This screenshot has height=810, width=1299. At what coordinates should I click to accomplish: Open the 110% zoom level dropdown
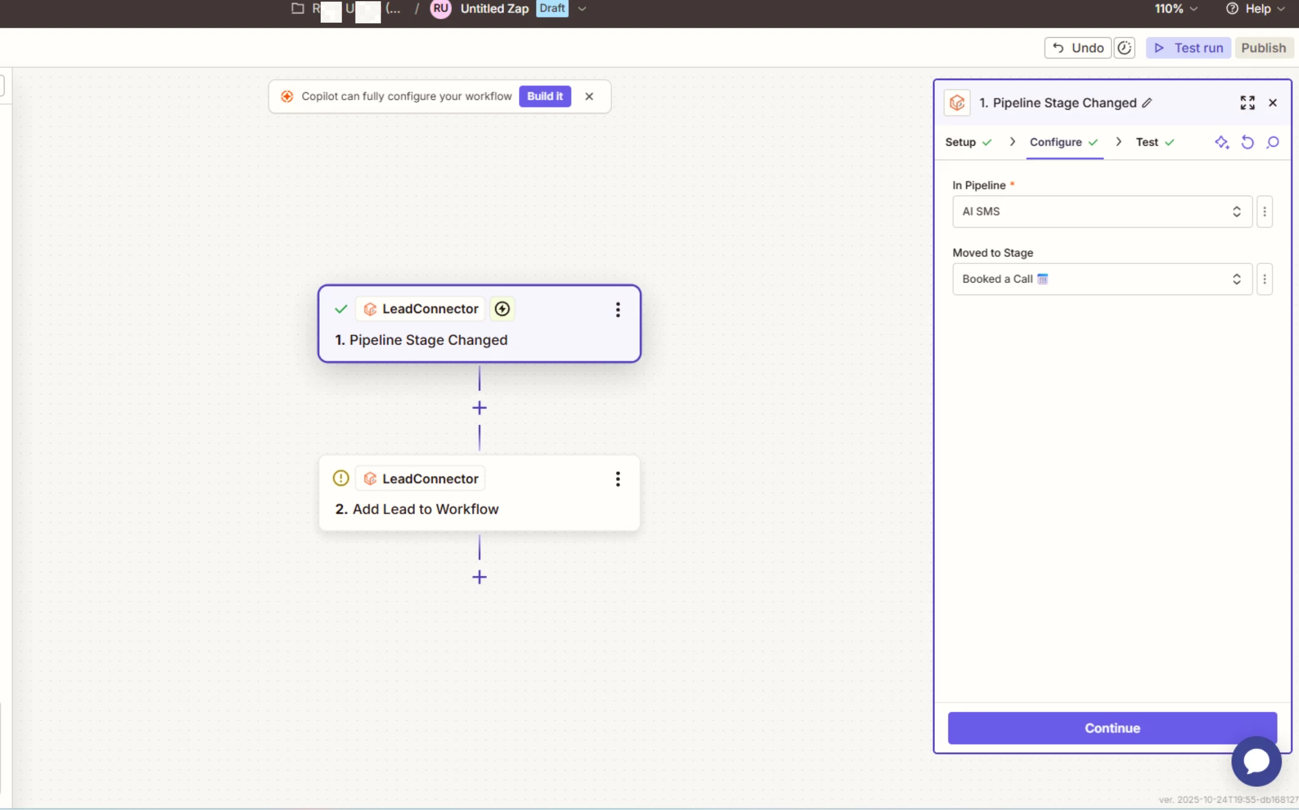click(x=1175, y=9)
